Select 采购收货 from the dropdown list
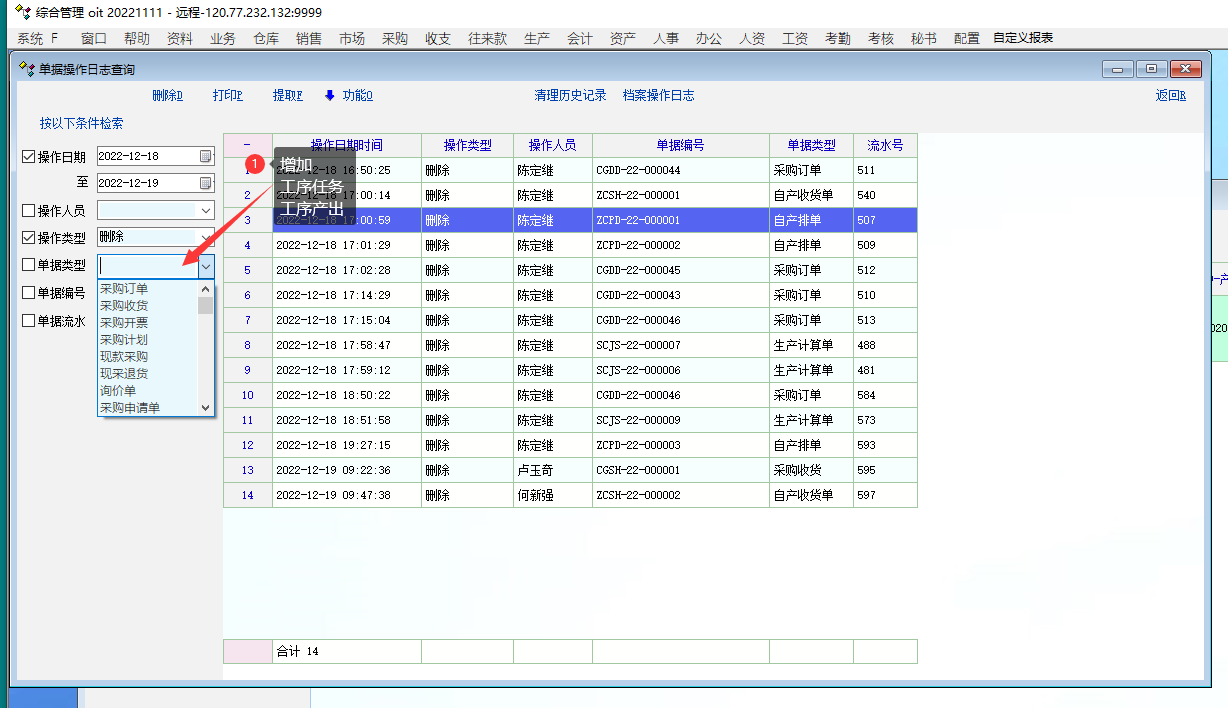The width and height of the screenshot is (1228, 708). [124, 306]
